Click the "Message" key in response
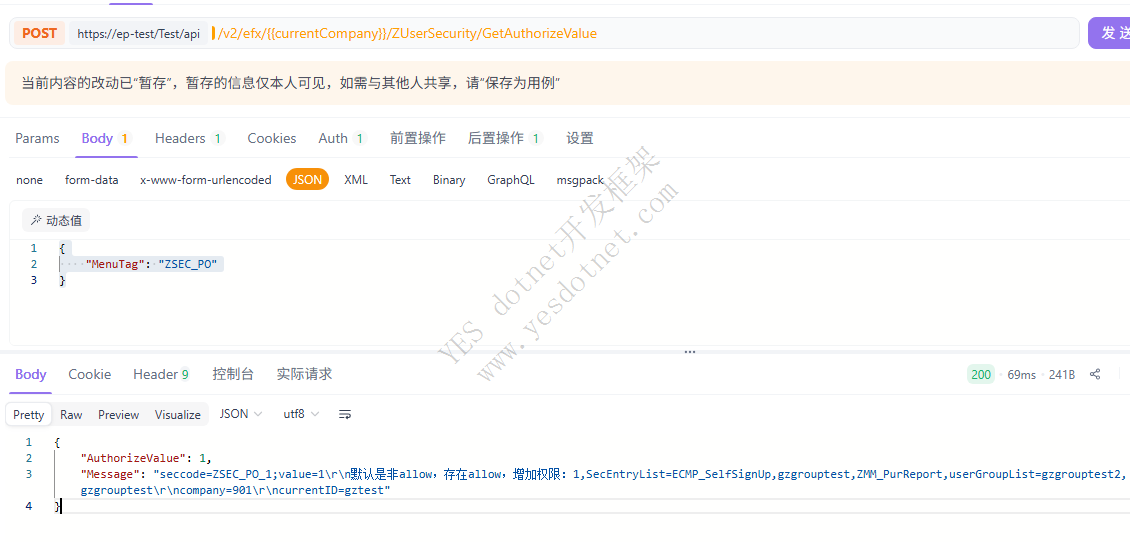 coord(108,474)
